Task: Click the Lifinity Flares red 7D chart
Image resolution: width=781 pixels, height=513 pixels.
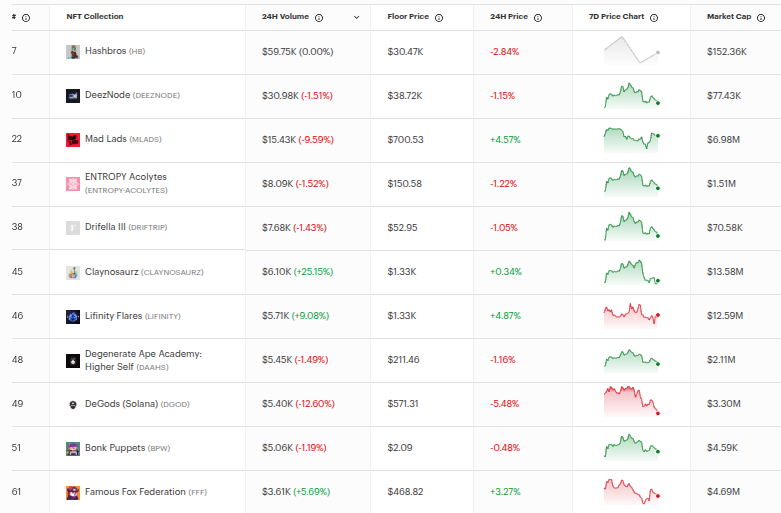Action: tap(632, 316)
